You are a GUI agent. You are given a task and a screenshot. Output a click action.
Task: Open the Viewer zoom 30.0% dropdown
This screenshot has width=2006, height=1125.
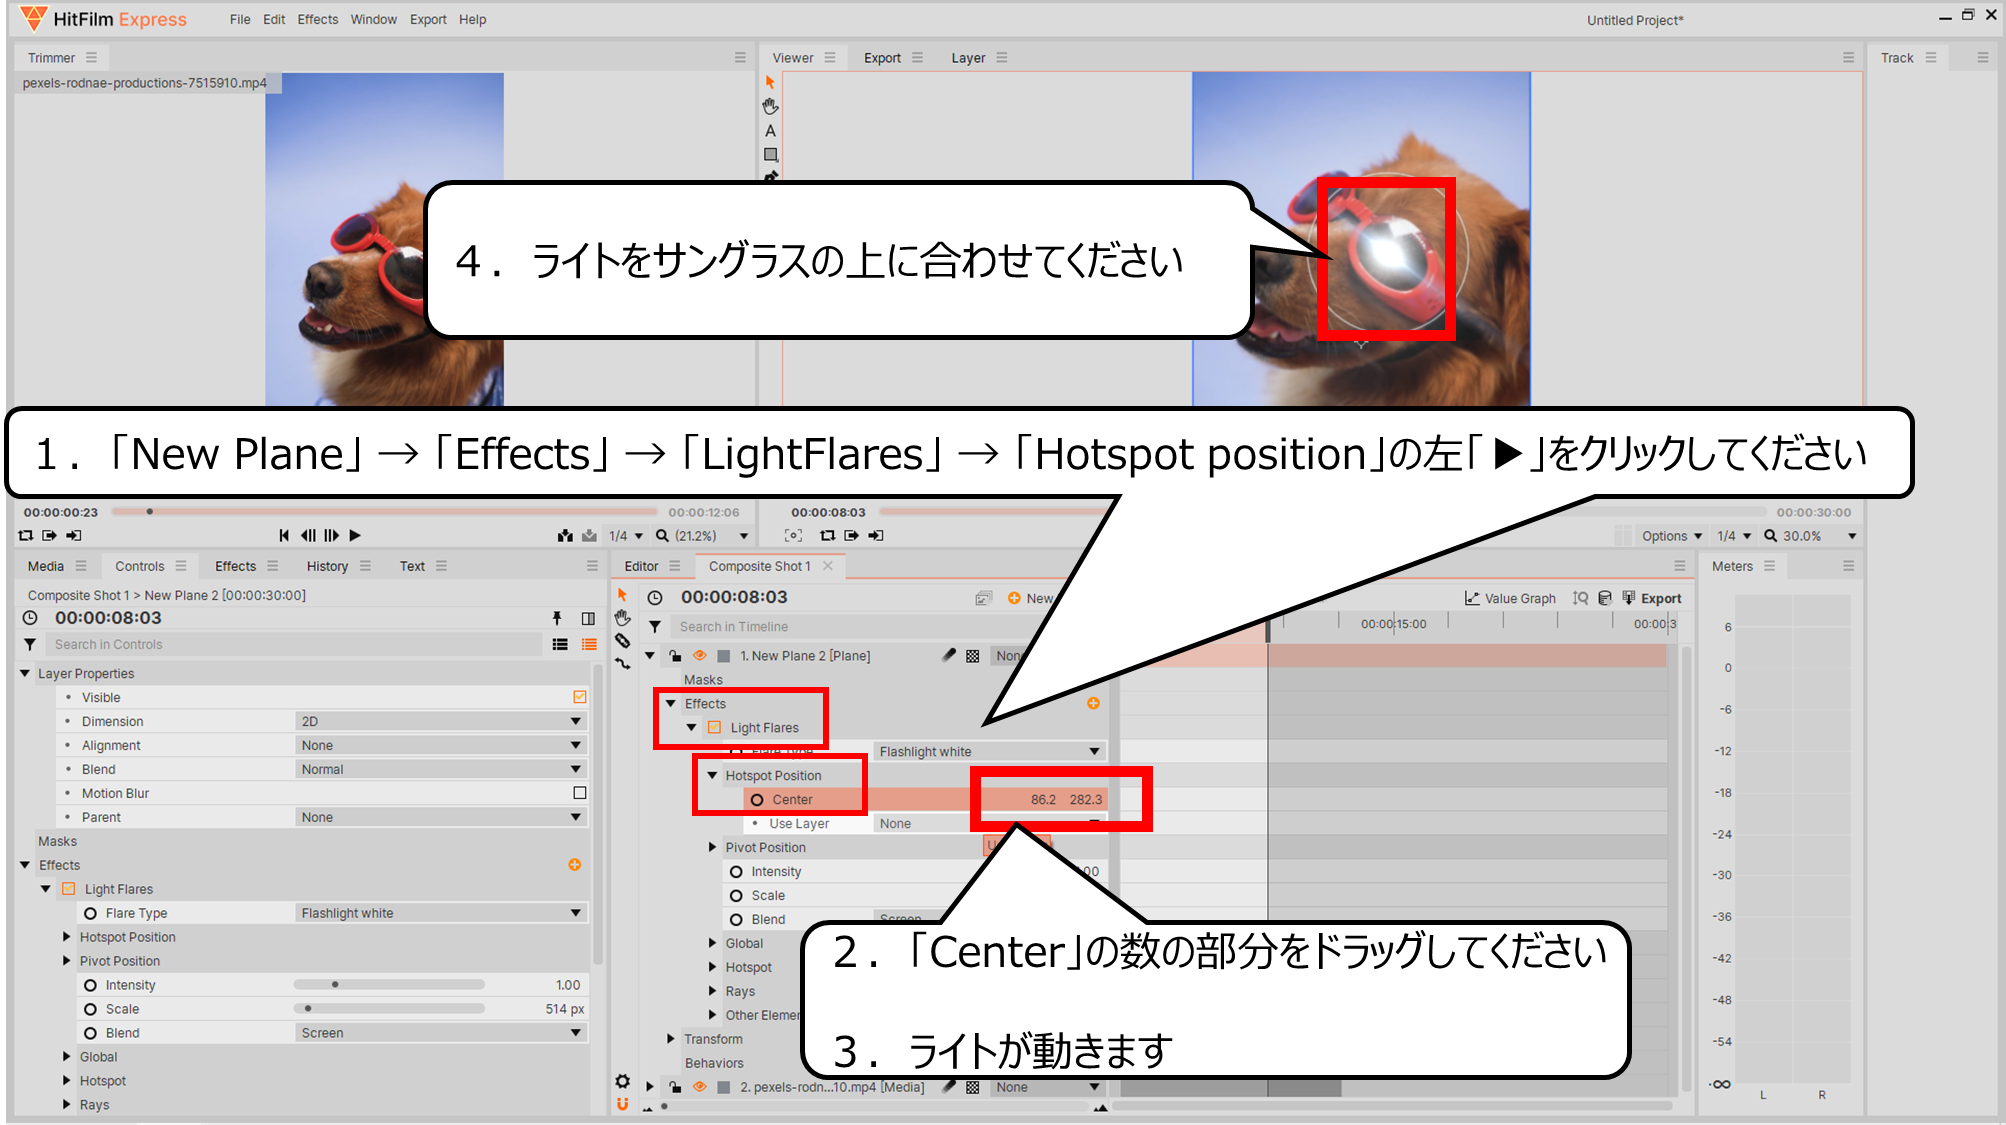coord(1810,536)
